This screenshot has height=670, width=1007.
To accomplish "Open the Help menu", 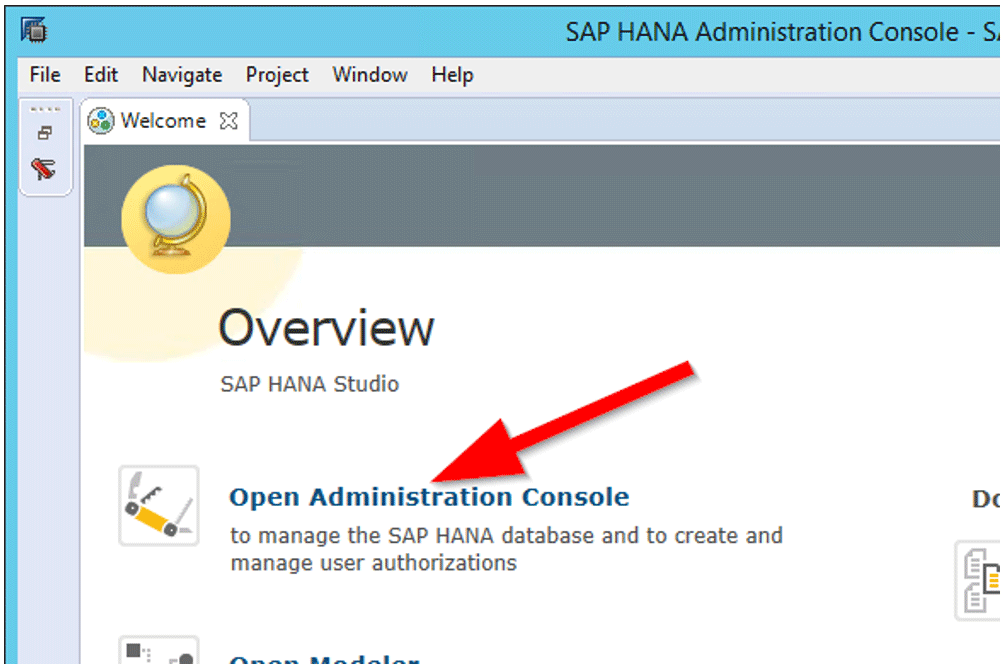I will point(452,75).
